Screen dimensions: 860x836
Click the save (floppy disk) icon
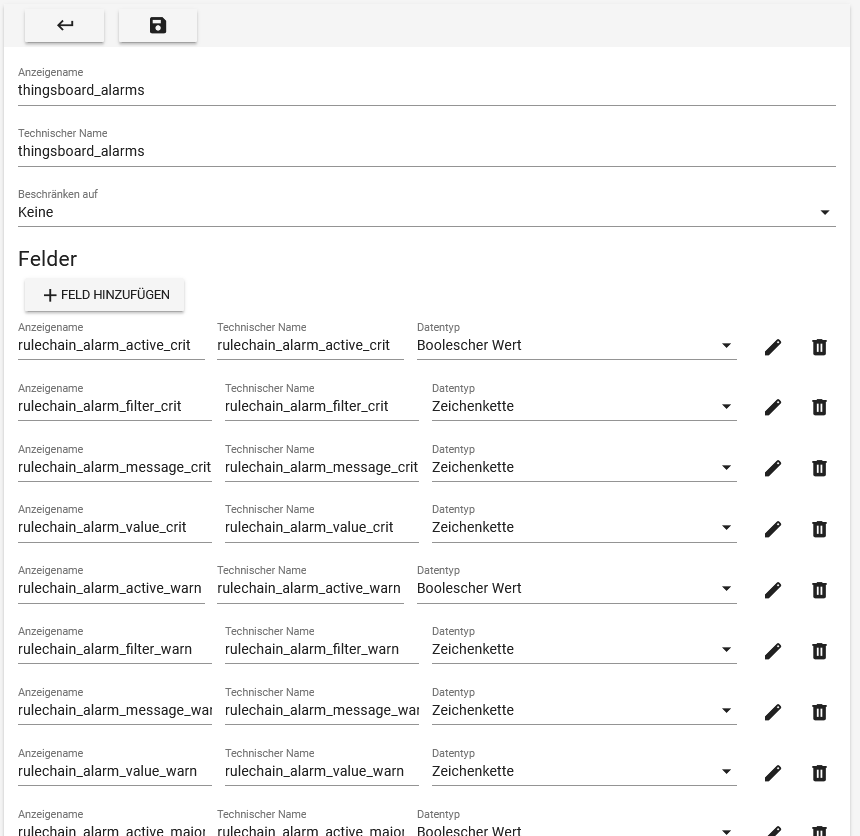[x=157, y=26]
